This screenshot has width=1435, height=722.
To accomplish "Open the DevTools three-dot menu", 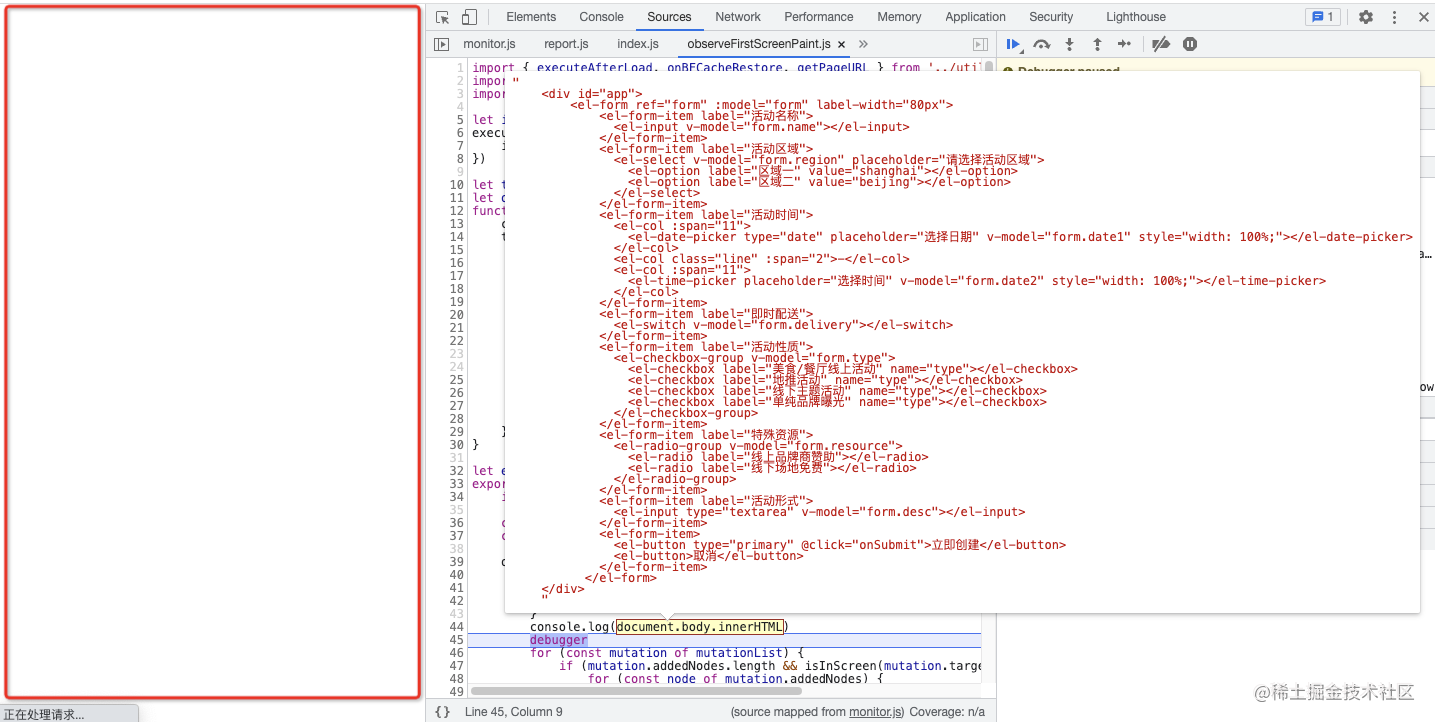I will point(1395,17).
